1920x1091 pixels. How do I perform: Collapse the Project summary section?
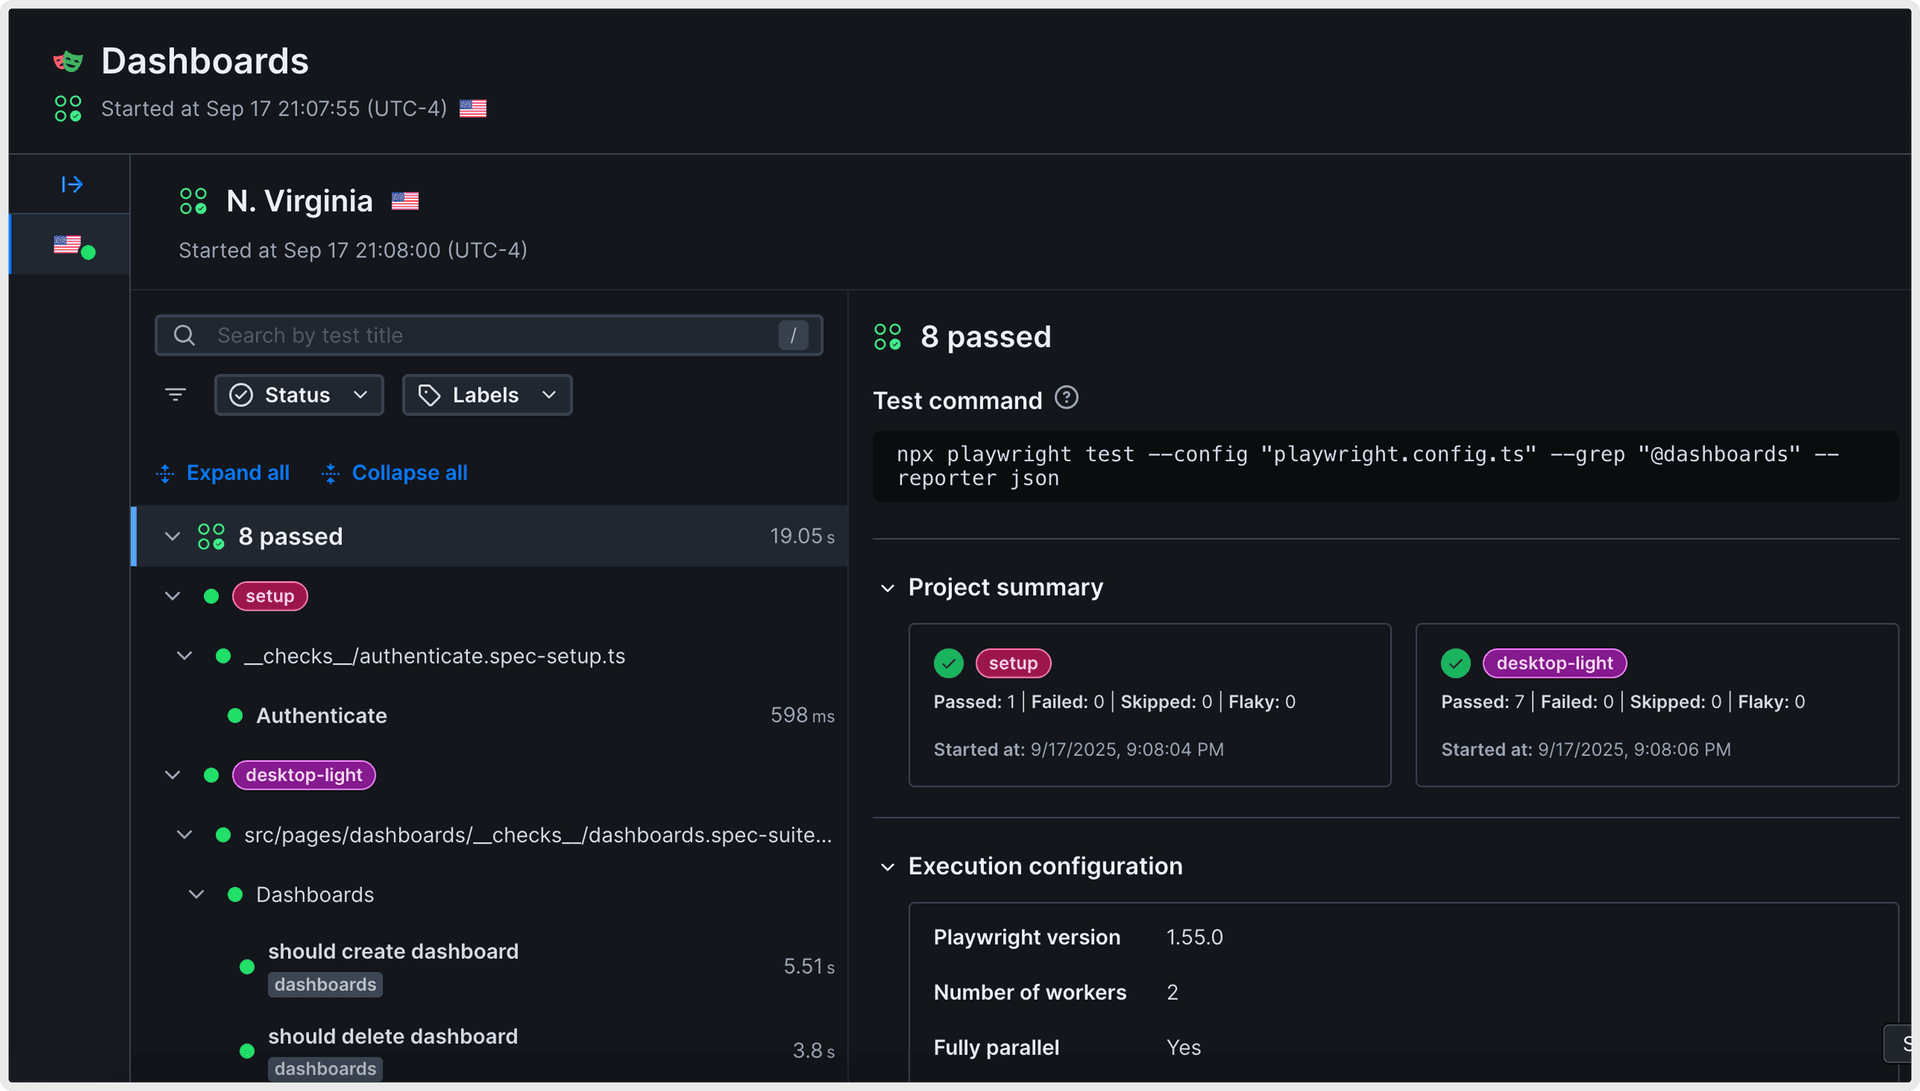click(x=887, y=588)
